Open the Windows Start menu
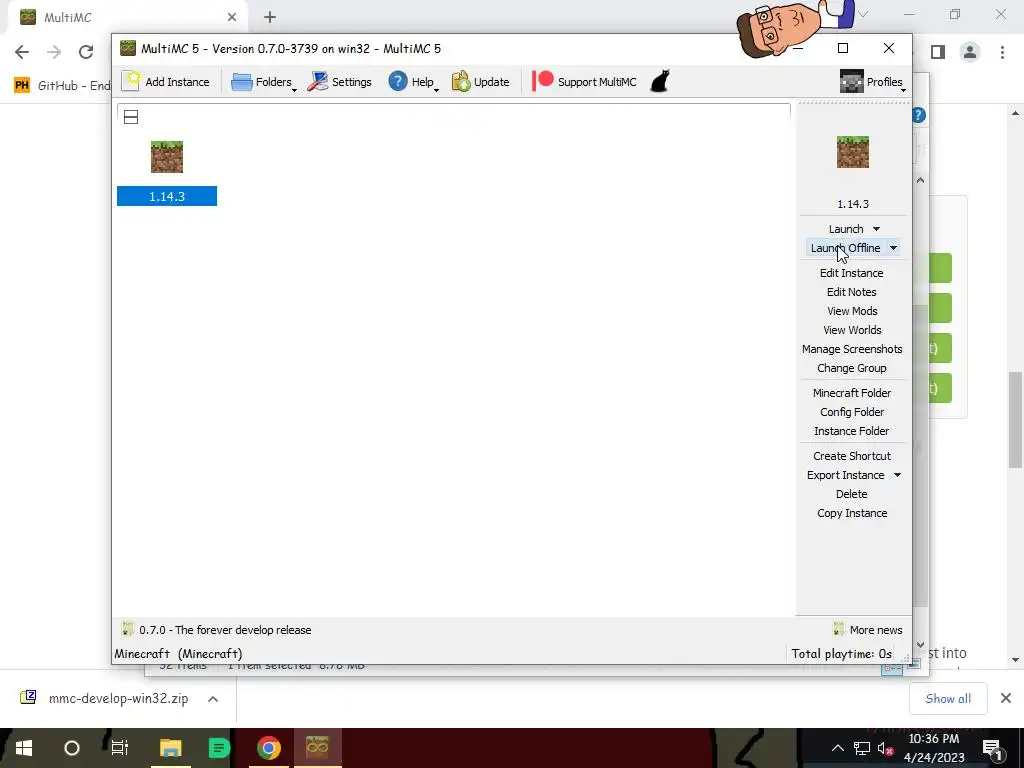The height and width of the screenshot is (768, 1024). pos(24,748)
